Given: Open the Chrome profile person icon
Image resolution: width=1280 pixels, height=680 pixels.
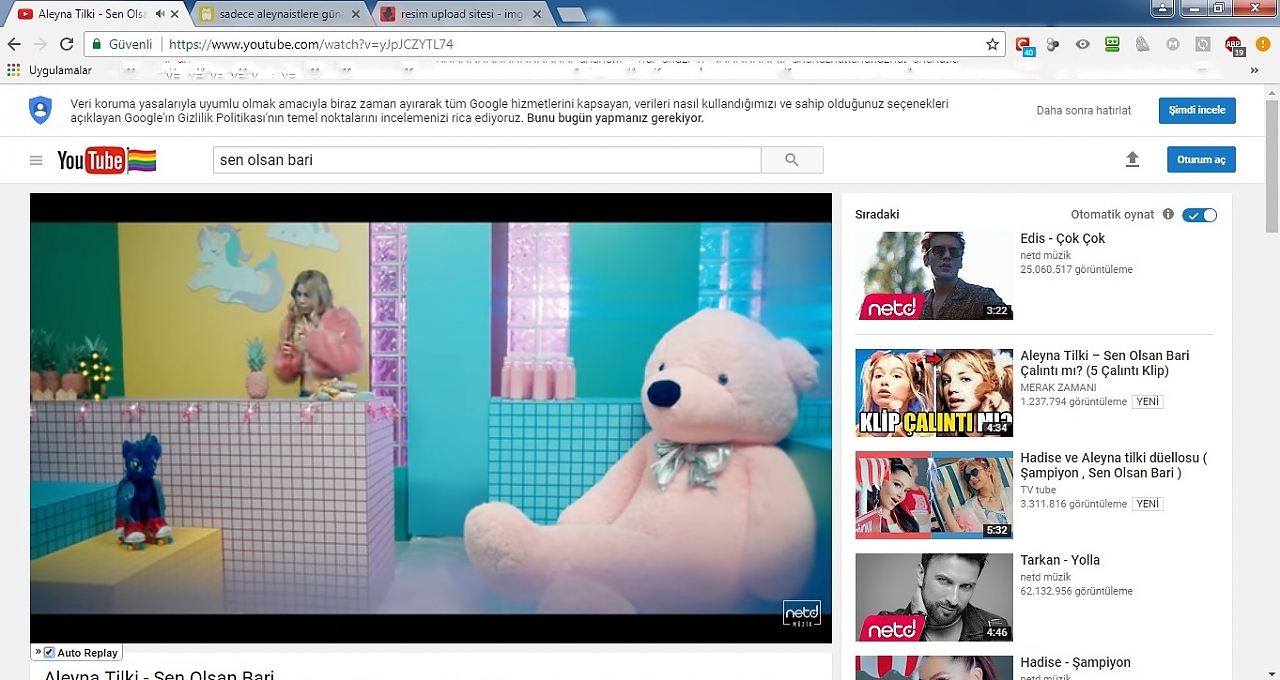Looking at the screenshot, I should tap(1162, 7).
